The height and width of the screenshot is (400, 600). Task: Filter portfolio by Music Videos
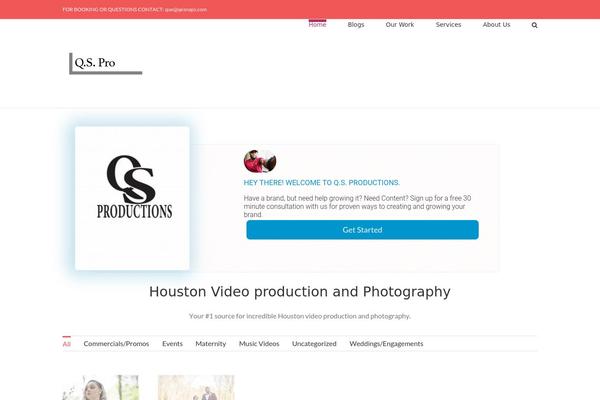[x=259, y=344]
